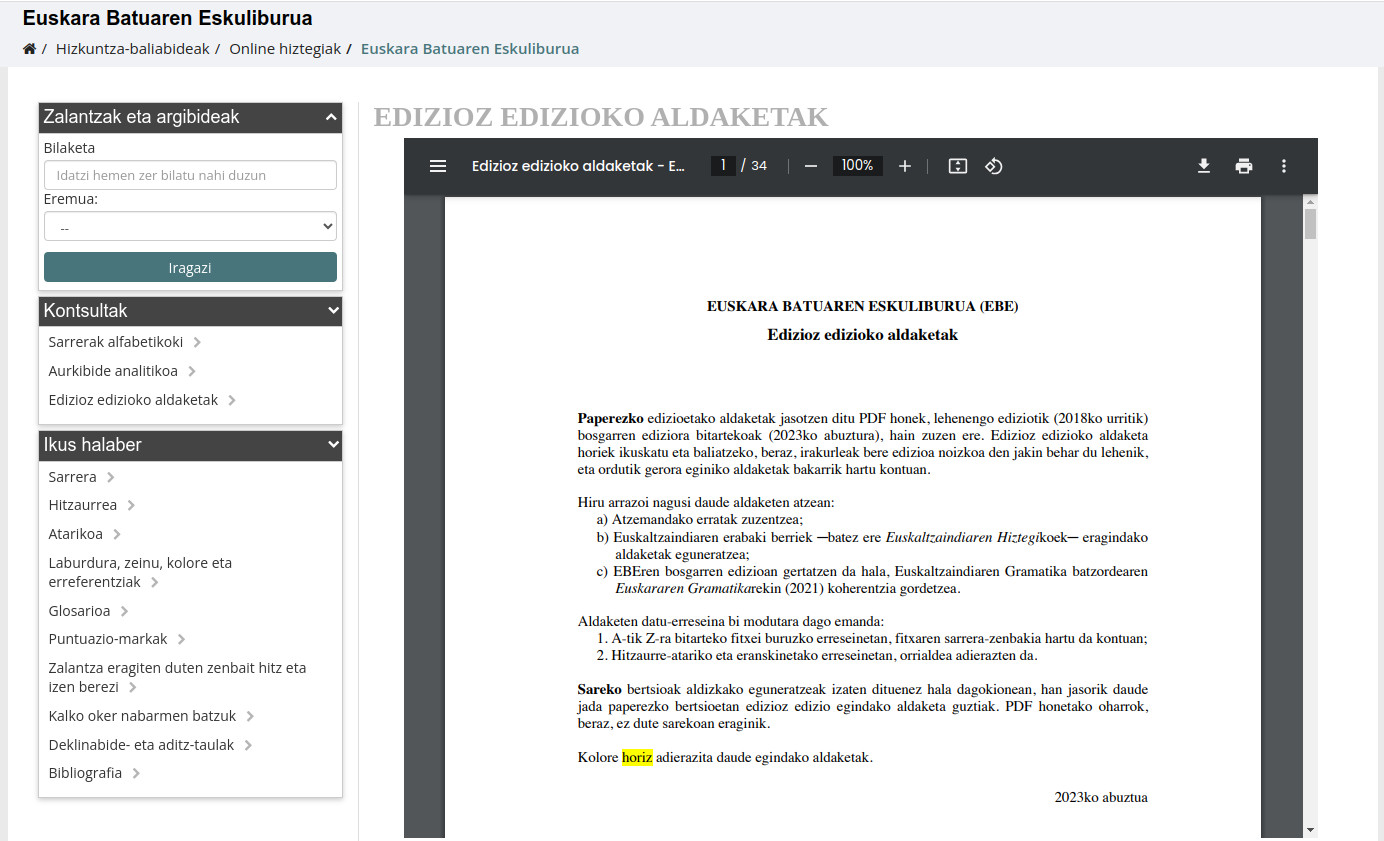Click the 100% zoom level field
This screenshot has width=1384, height=841.
[858, 166]
